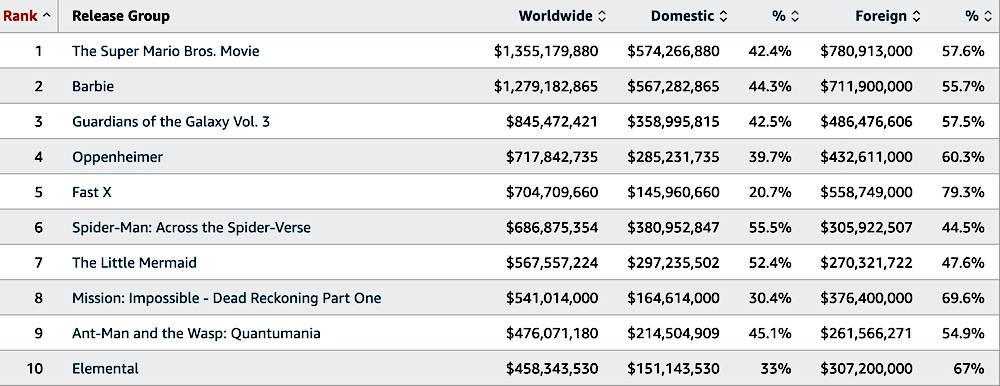Click the Foreign header text
Image resolution: width=1000 pixels, height=386 pixels.
pyautogui.click(x=881, y=16)
